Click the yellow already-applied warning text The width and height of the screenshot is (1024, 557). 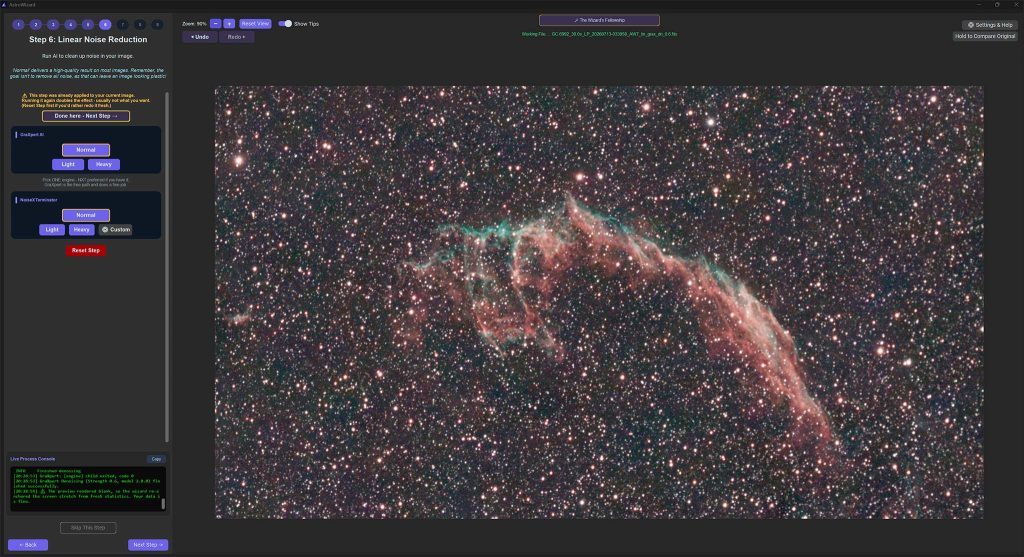pyautogui.click(x=86, y=100)
